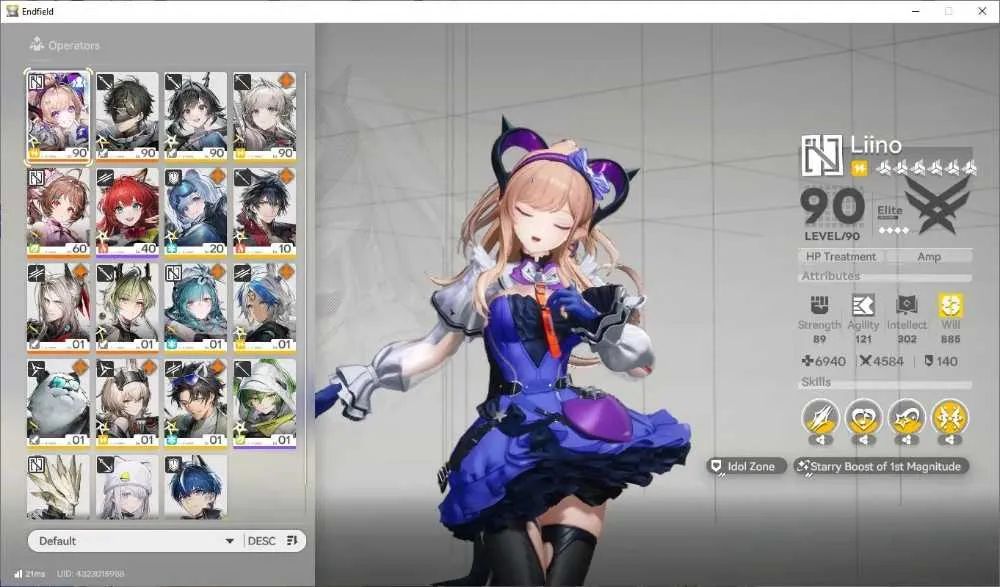The height and width of the screenshot is (587, 1000).
Task: Click the Liino name text
Action: [x=876, y=145]
